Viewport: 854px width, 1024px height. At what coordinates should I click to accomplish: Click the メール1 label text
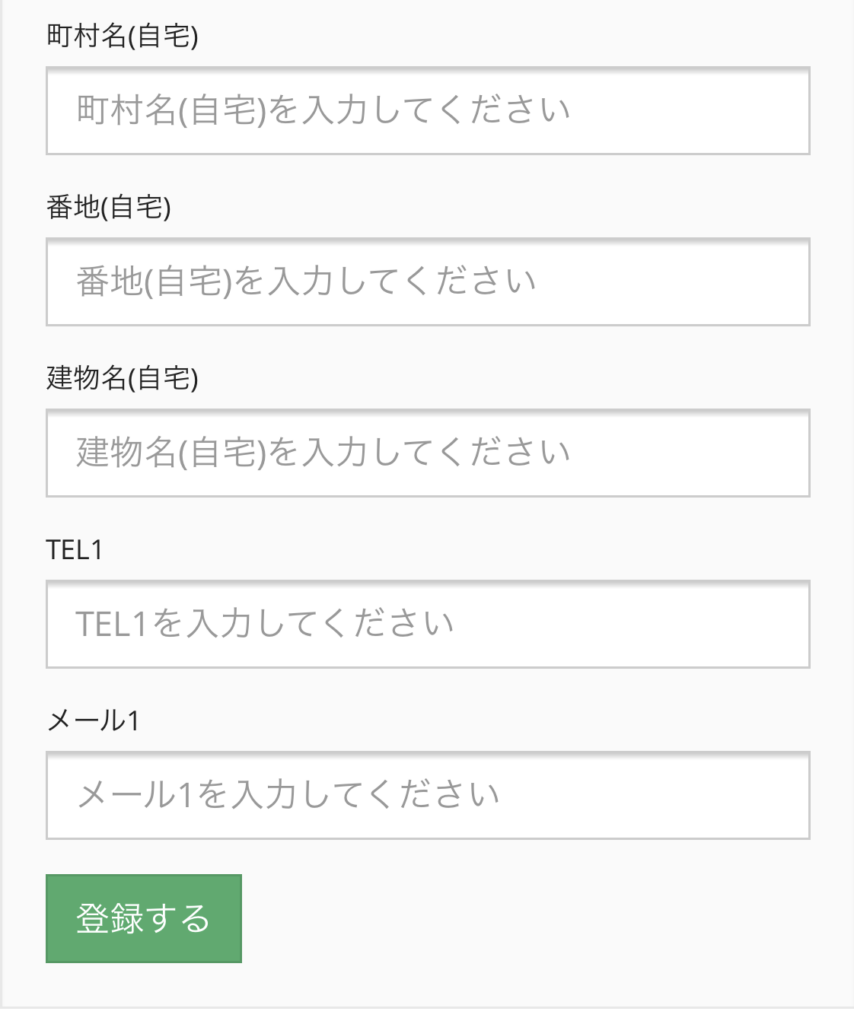(x=93, y=720)
